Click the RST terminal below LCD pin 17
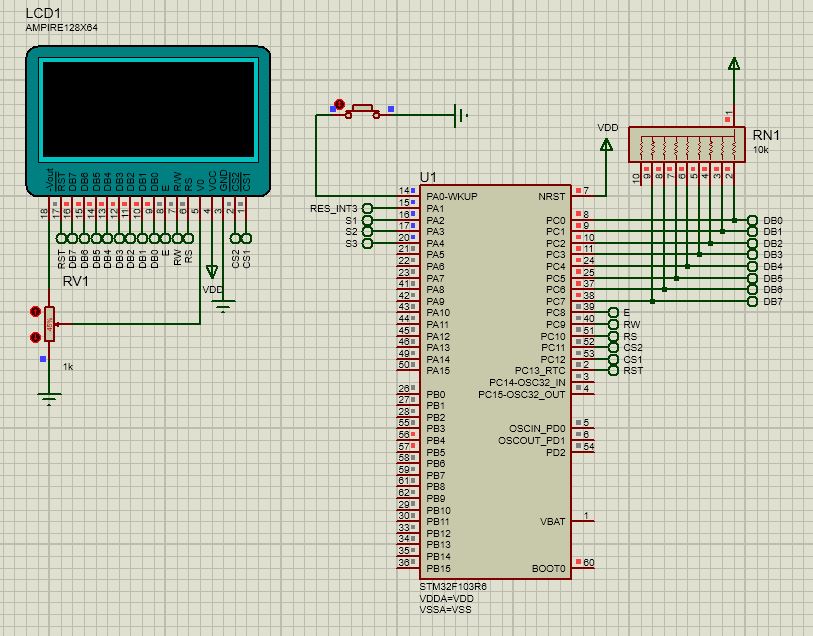The image size is (813, 636). (x=61, y=238)
